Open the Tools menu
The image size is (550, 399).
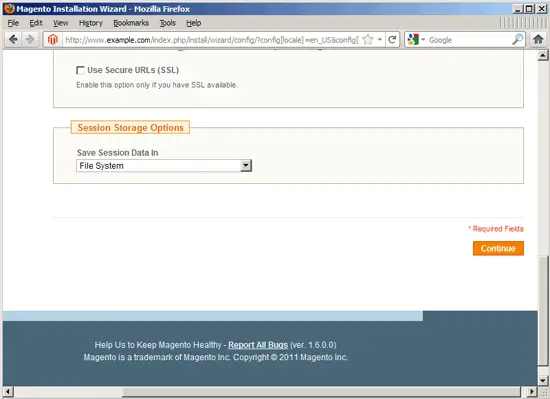click(x=168, y=23)
